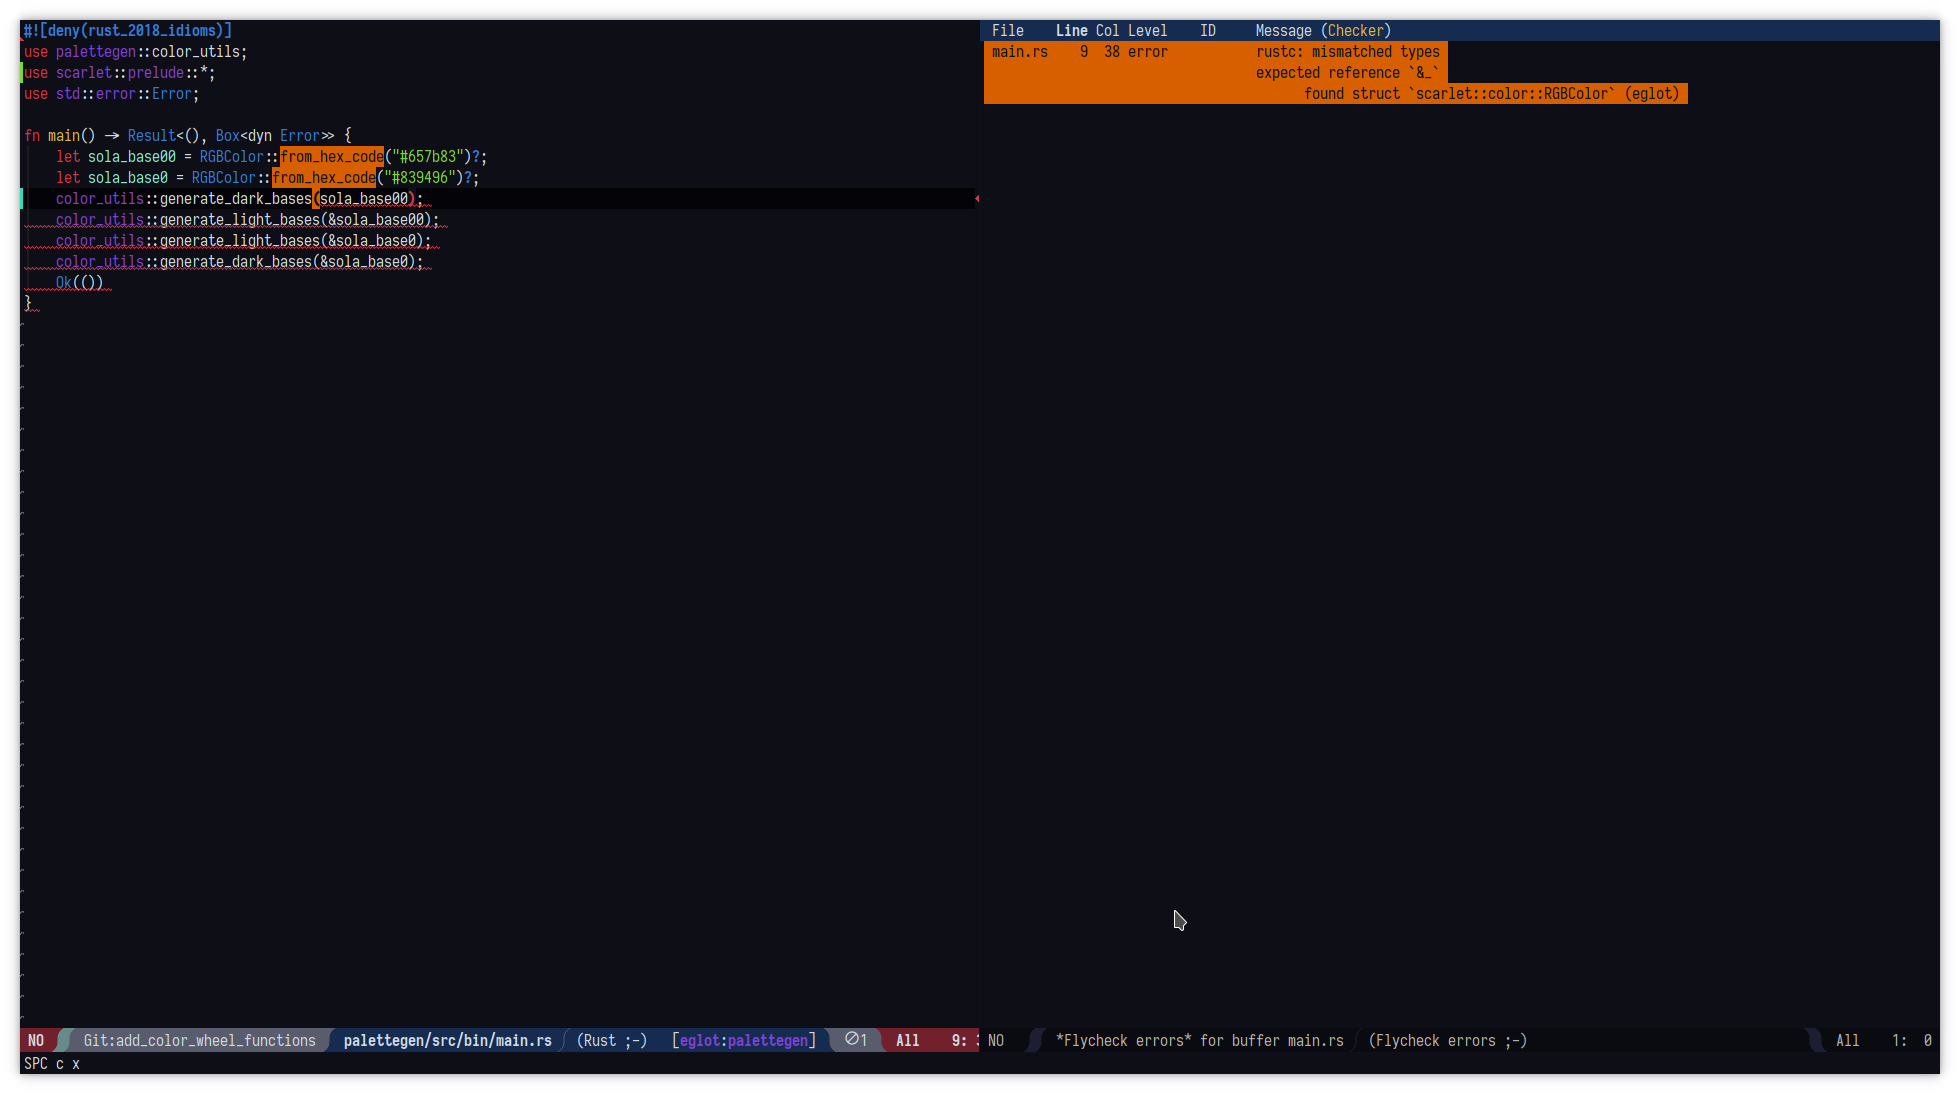Click the '*Flycheck errors* for buffer main.rs' title
1960x1094 pixels.
1200,1040
